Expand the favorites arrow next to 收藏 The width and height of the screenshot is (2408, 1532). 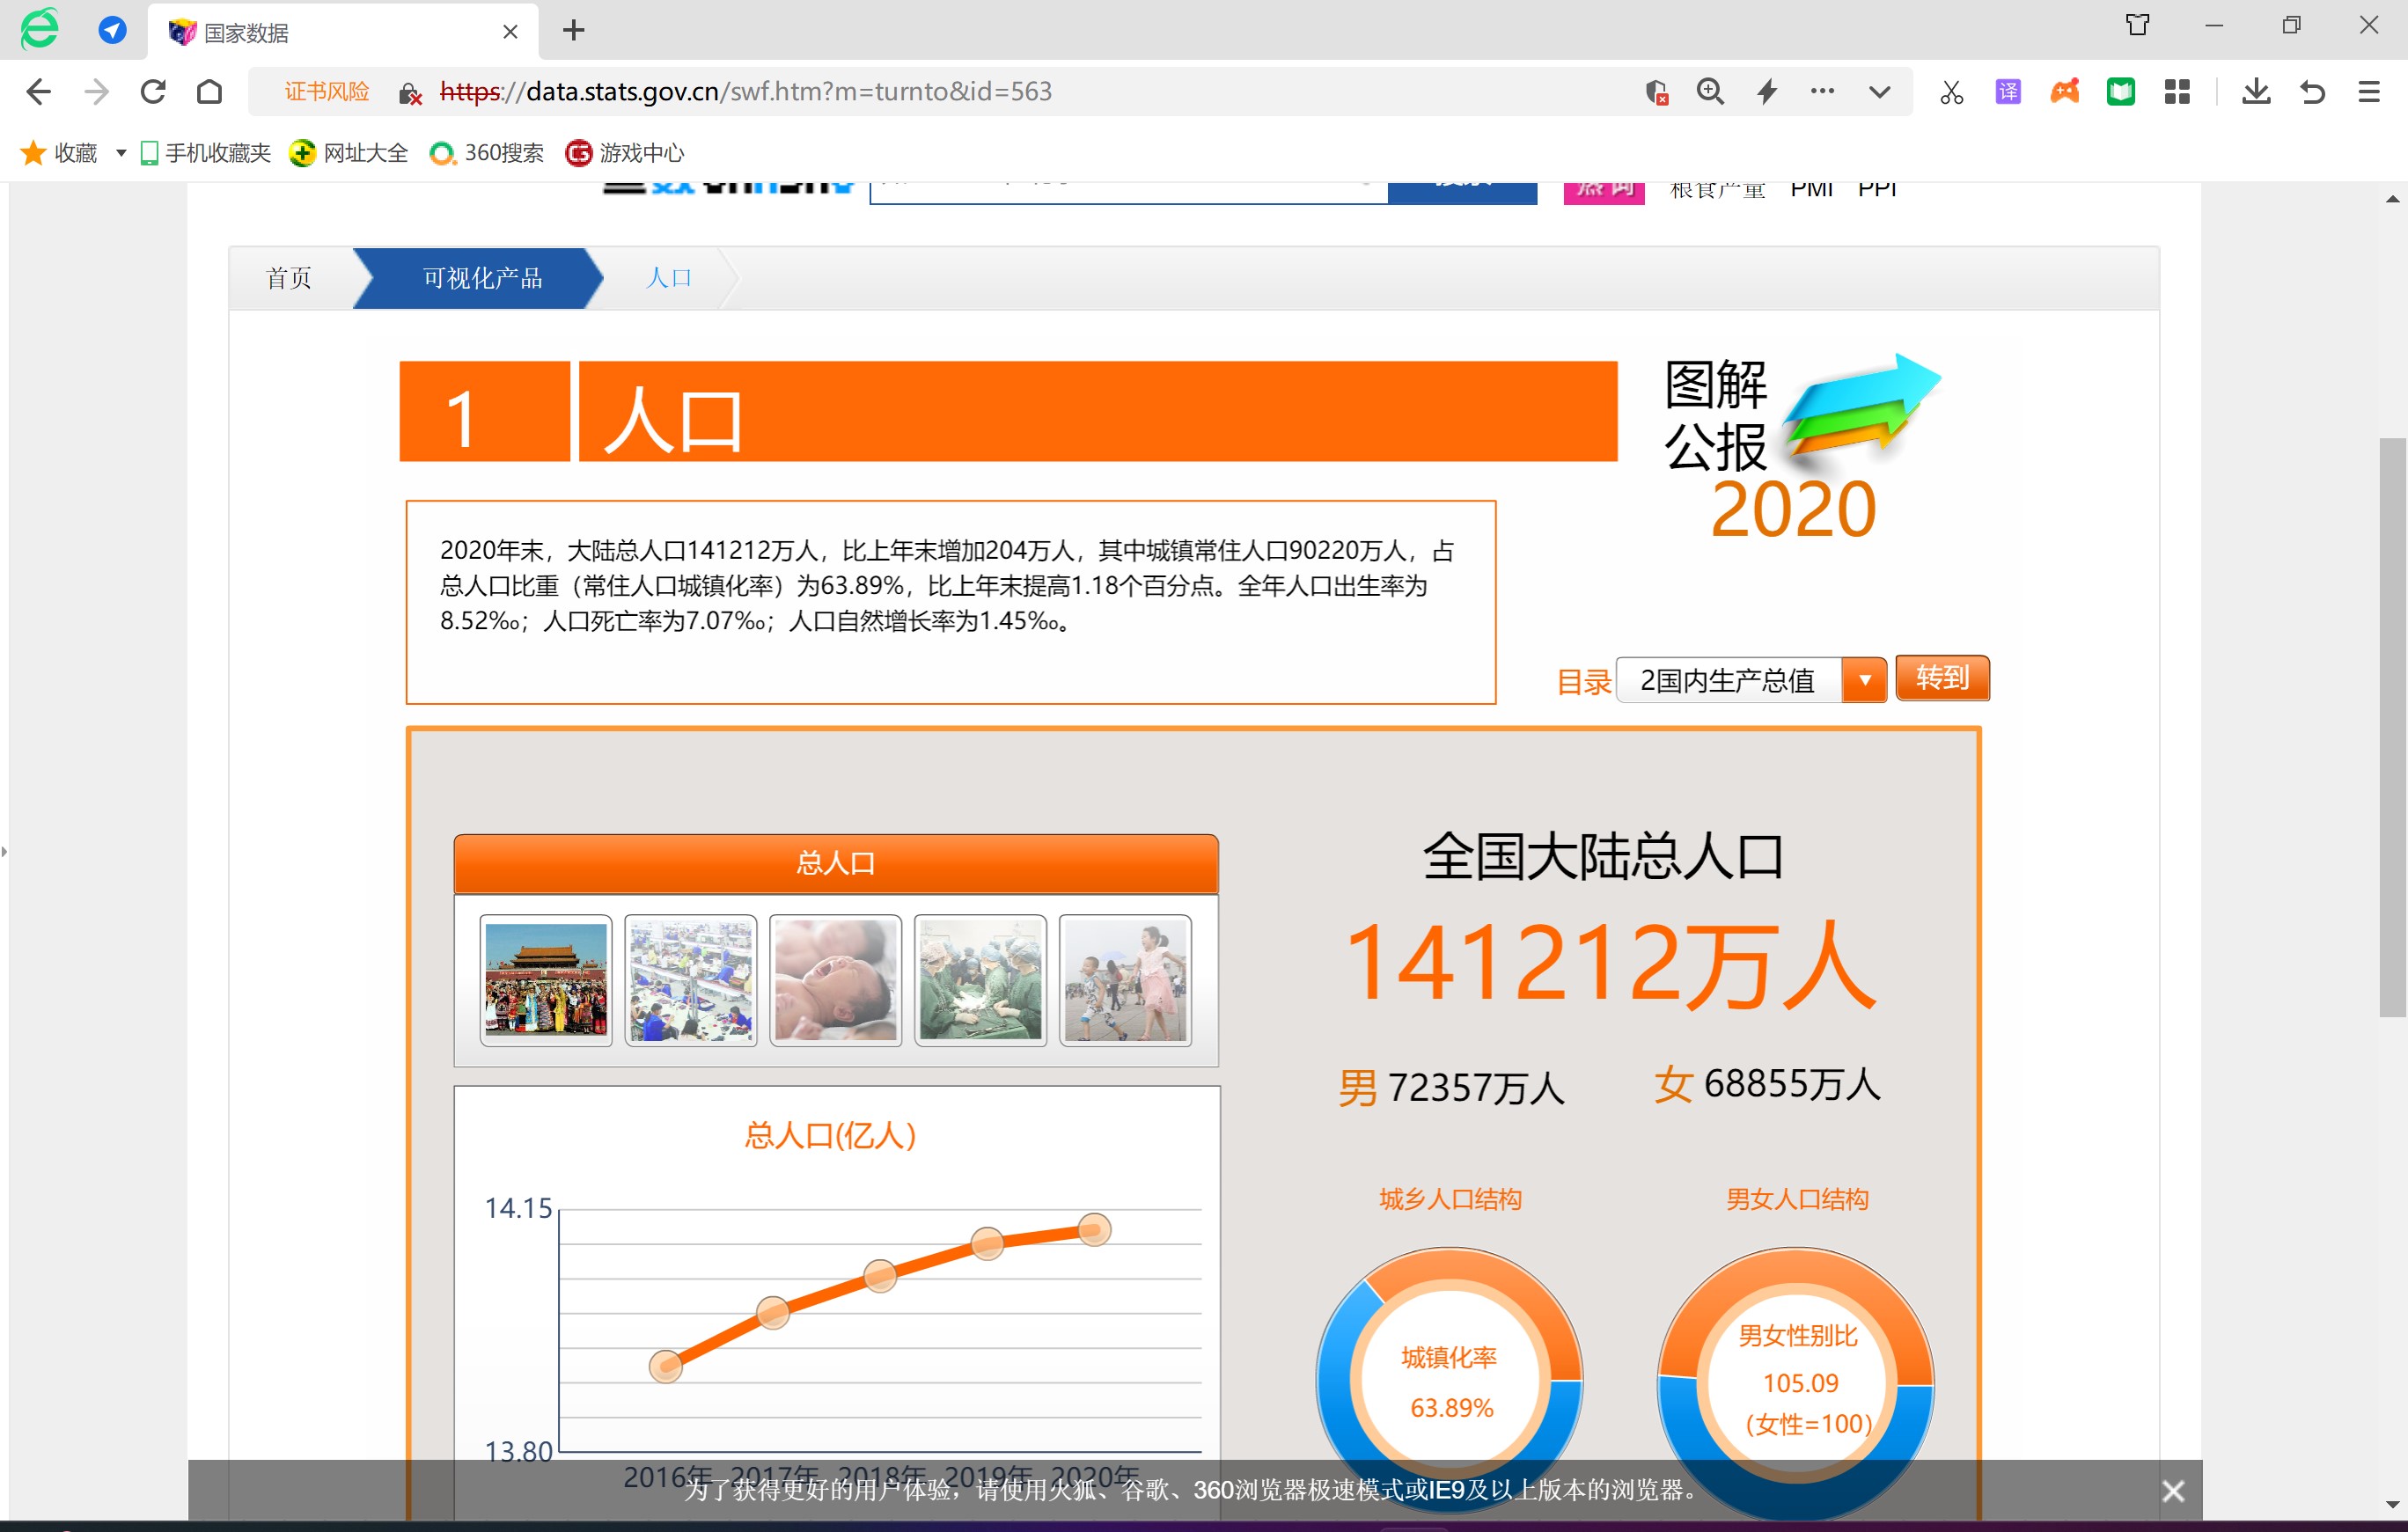[x=121, y=153]
